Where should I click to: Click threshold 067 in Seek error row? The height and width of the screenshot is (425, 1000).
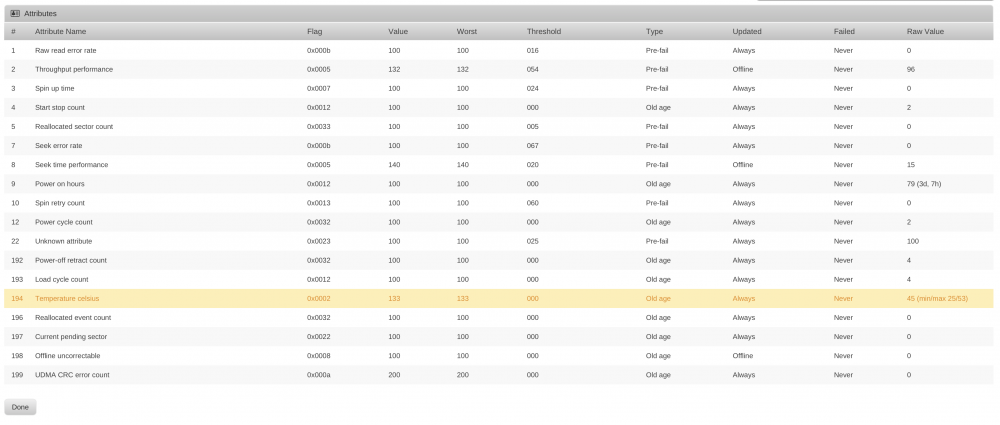coord(533,146)
